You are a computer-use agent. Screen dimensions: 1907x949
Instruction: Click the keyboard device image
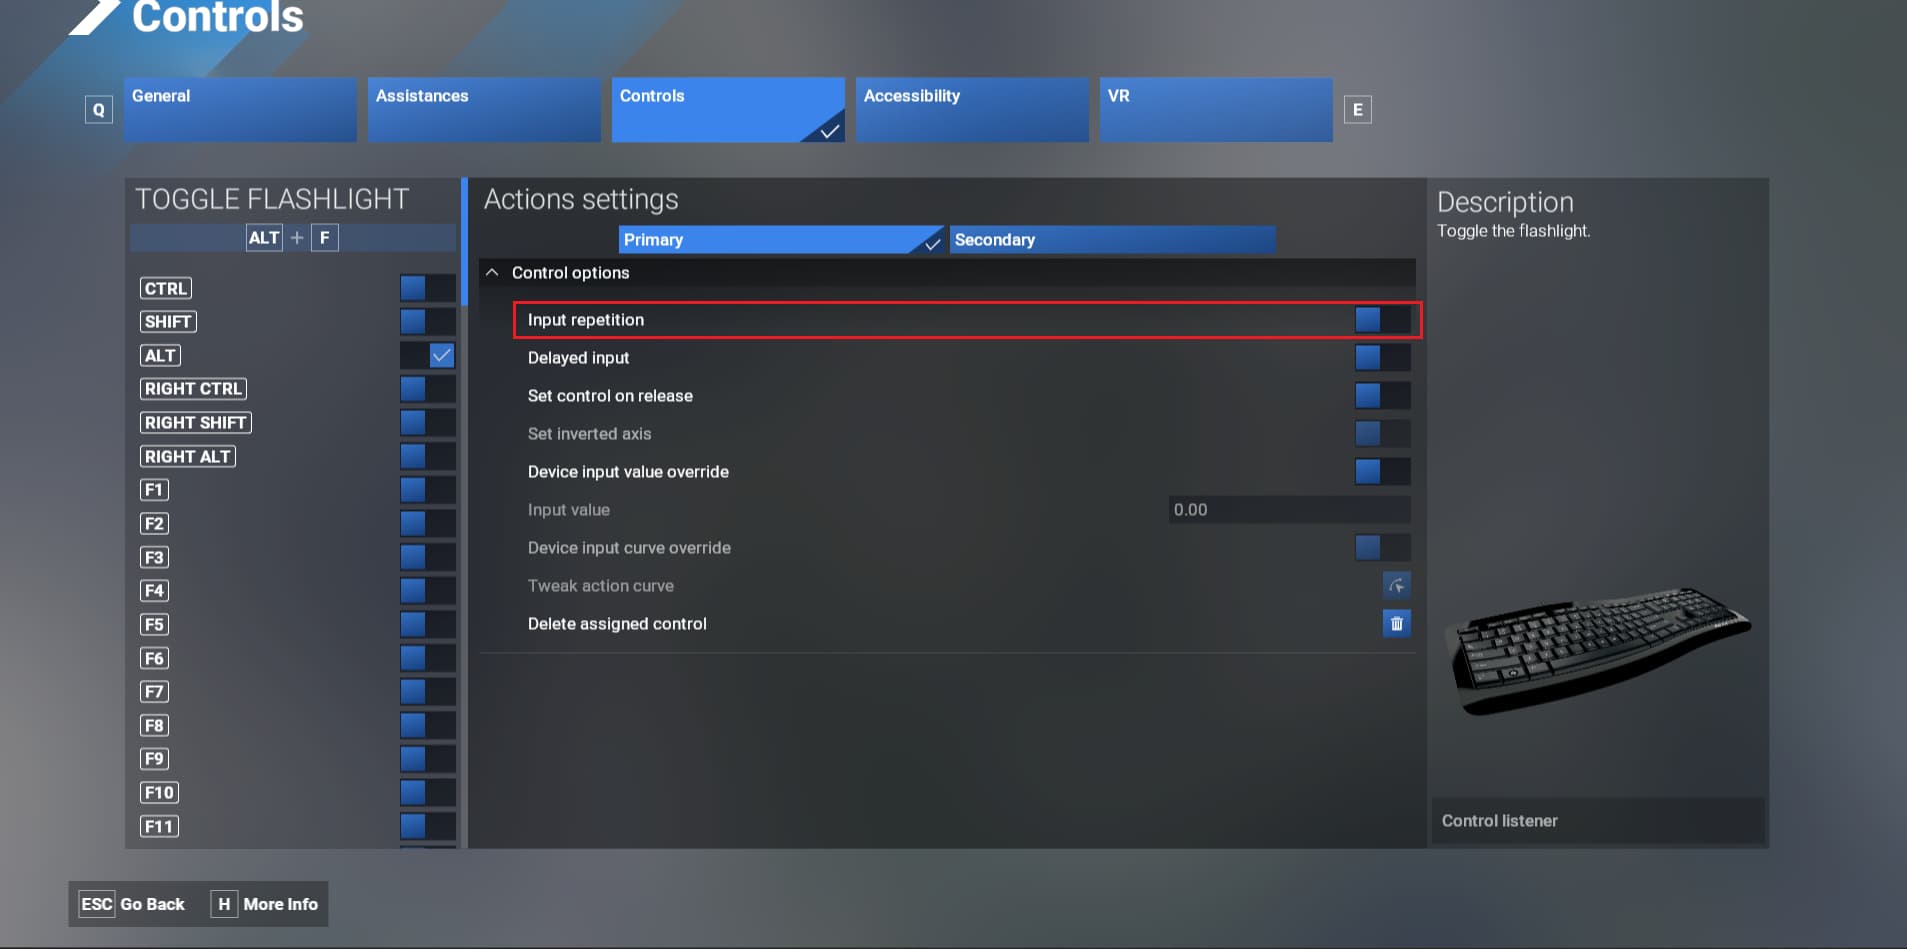(1597, 650)
